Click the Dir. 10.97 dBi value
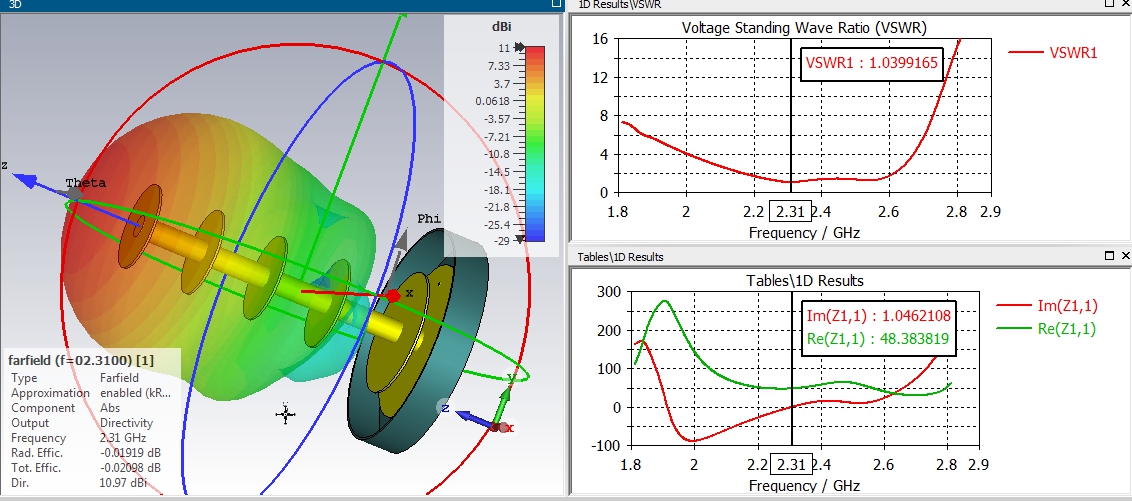 click(123, 482)
